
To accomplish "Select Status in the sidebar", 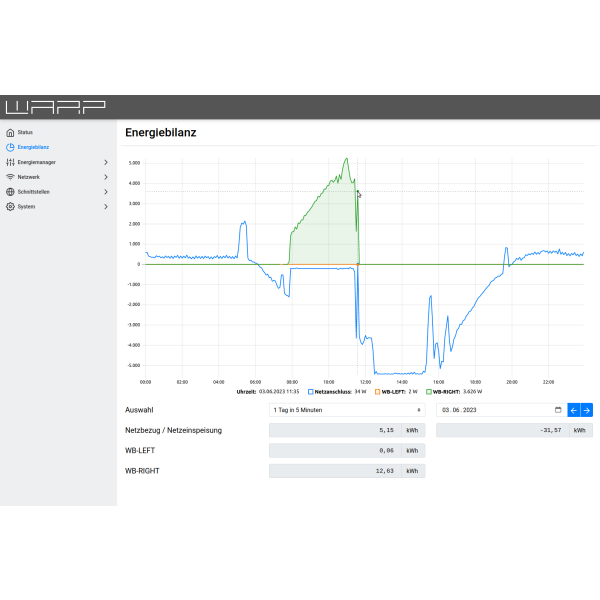I will point(25,132).
